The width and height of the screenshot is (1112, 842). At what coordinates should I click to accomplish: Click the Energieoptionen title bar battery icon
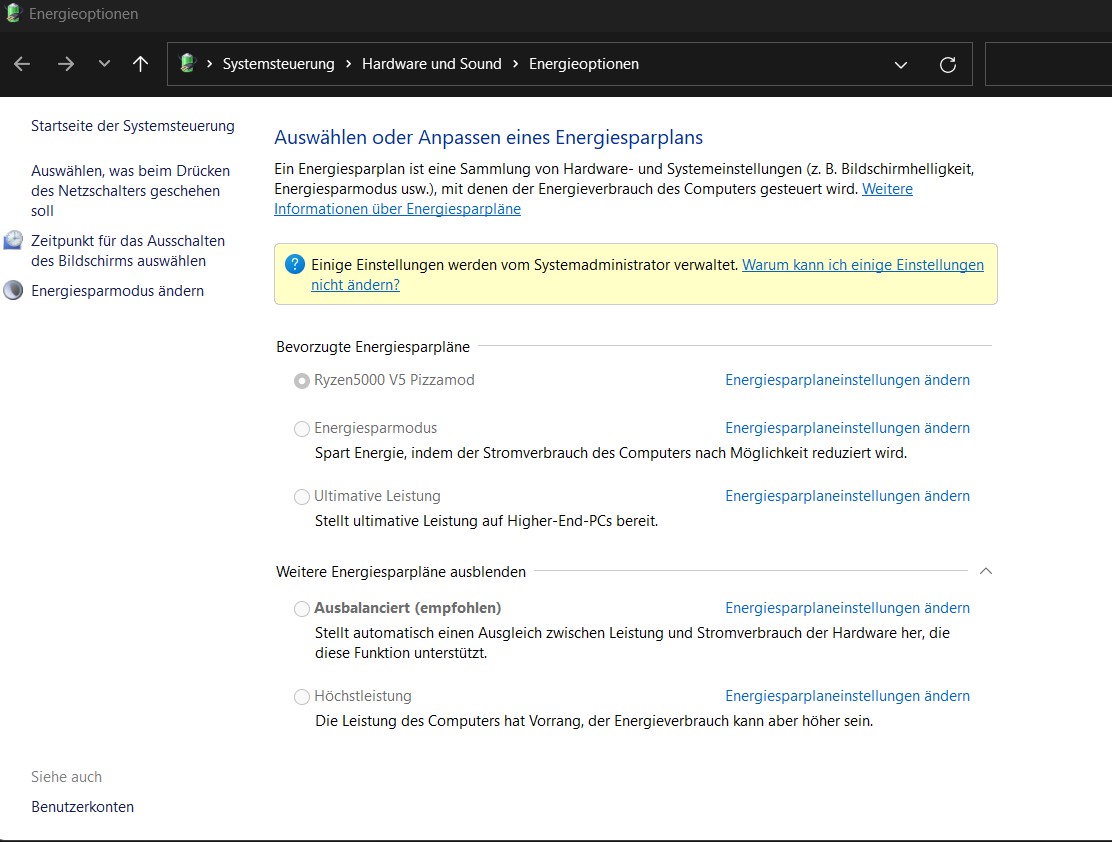click(13, 13)
